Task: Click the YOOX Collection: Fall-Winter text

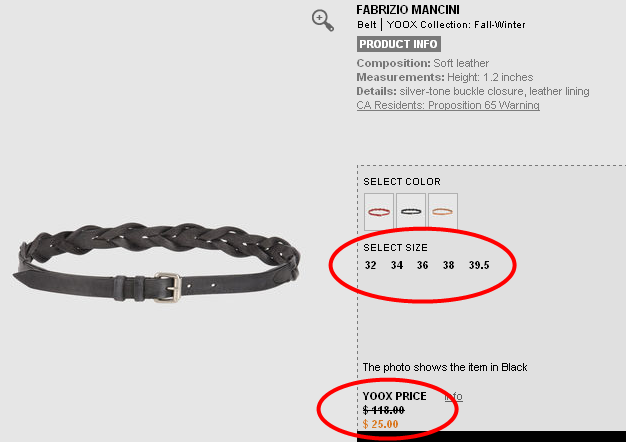Action: point(456,25)
